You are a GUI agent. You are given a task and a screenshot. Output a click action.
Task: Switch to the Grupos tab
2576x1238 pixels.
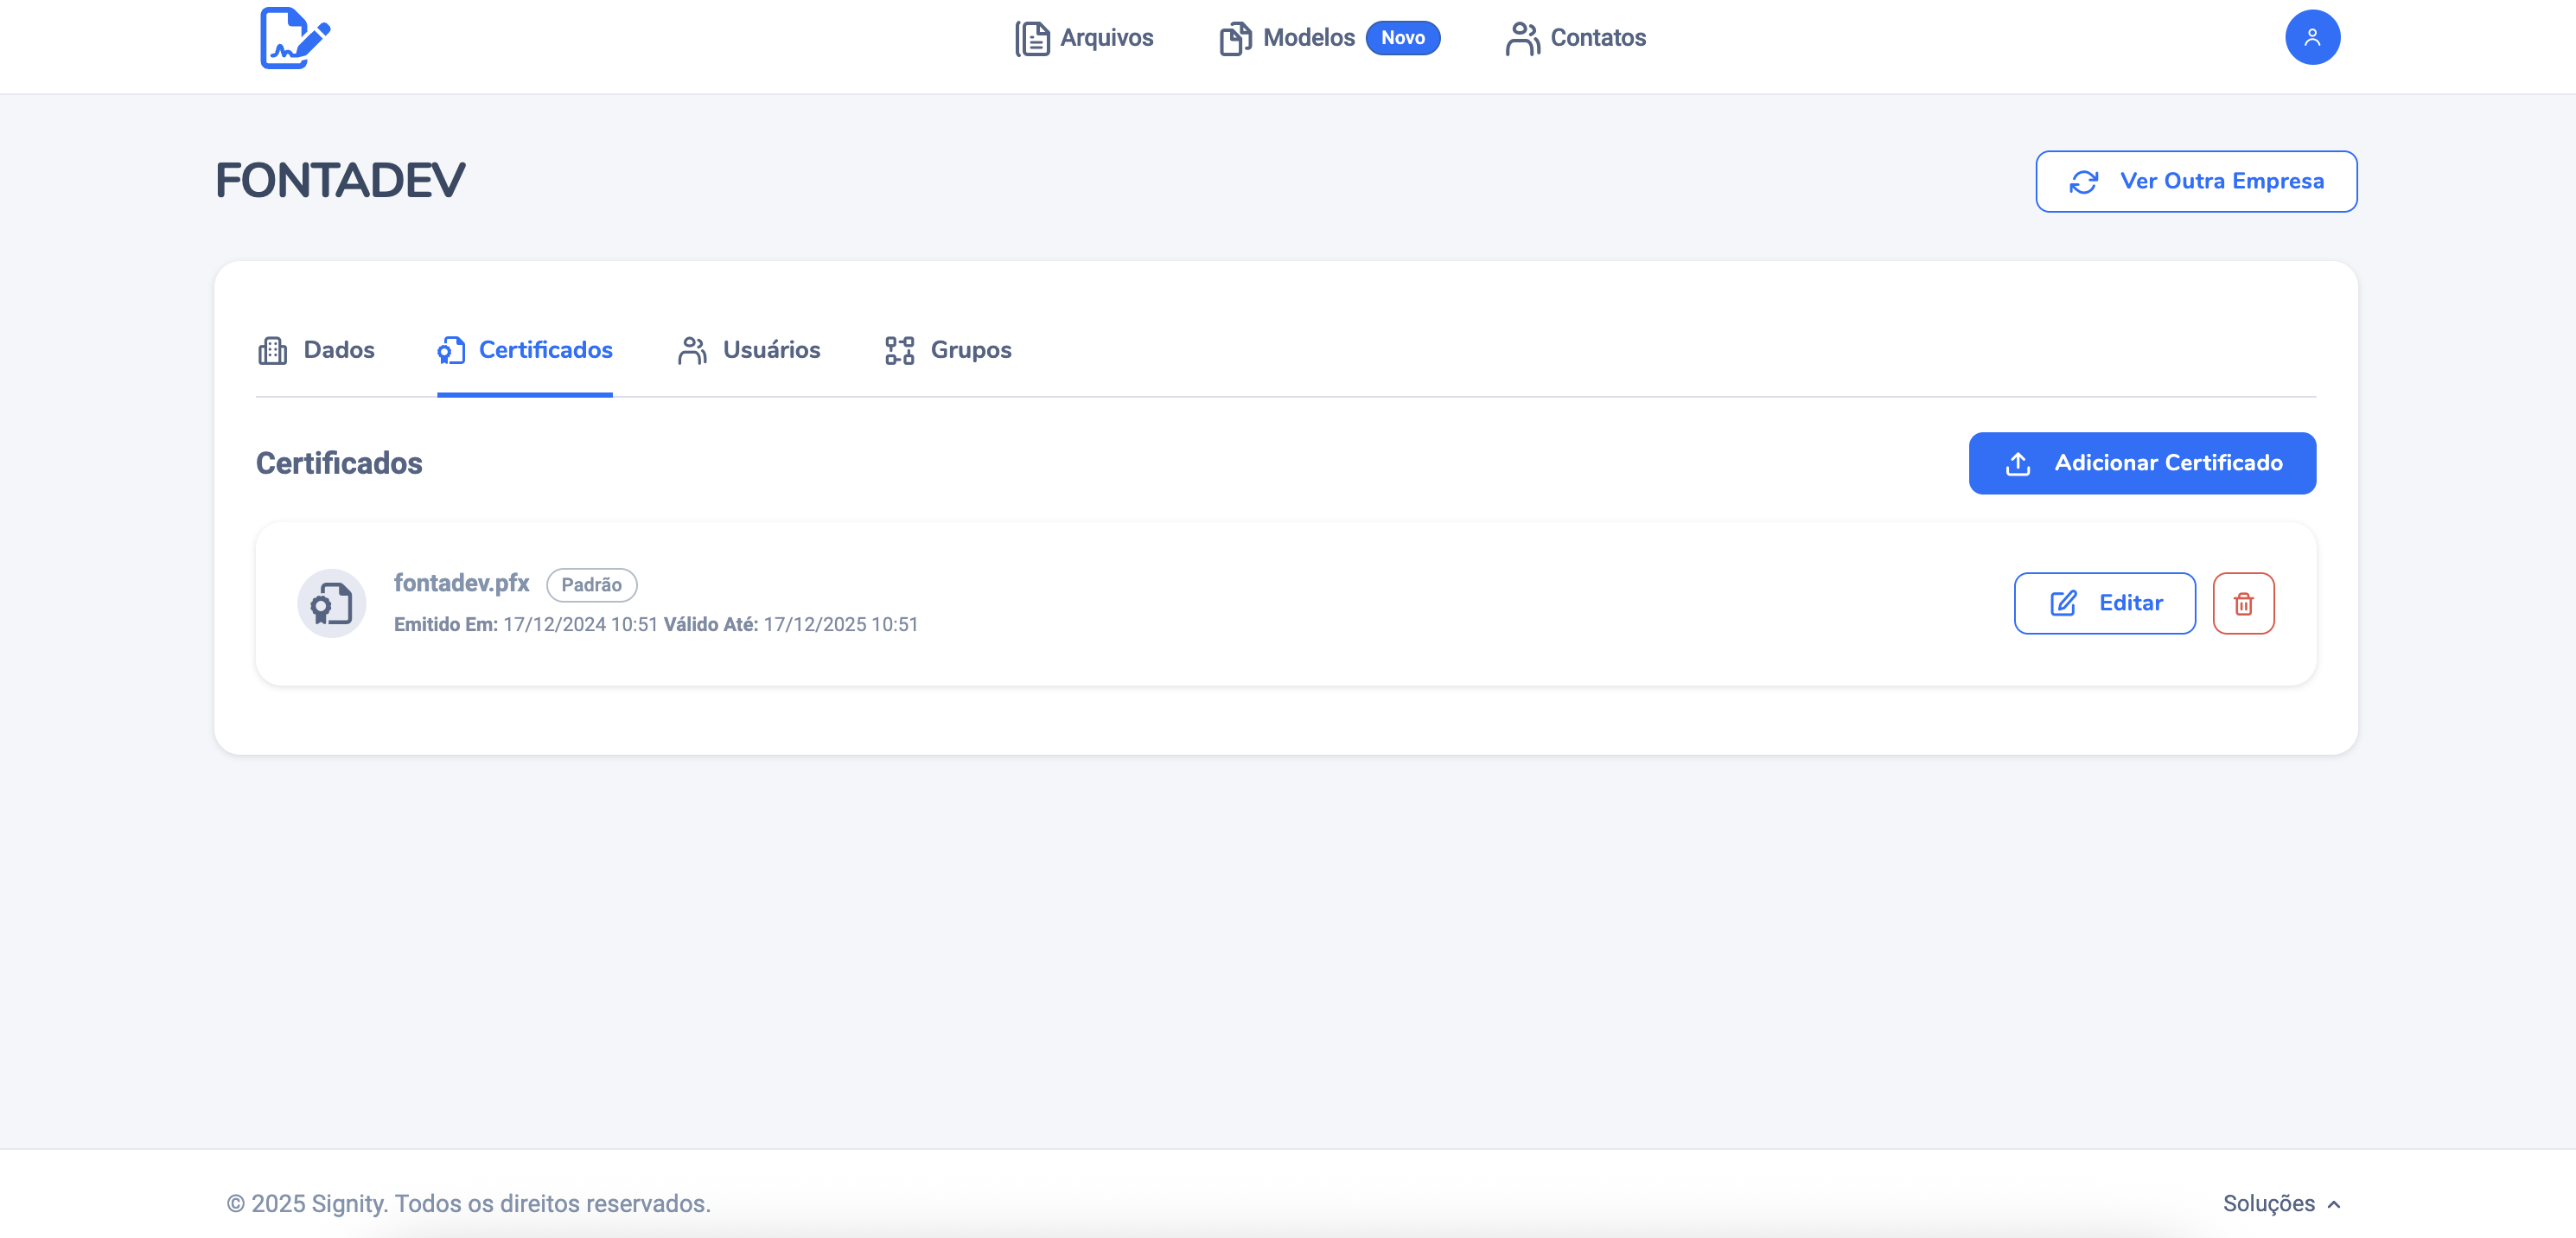948,350
